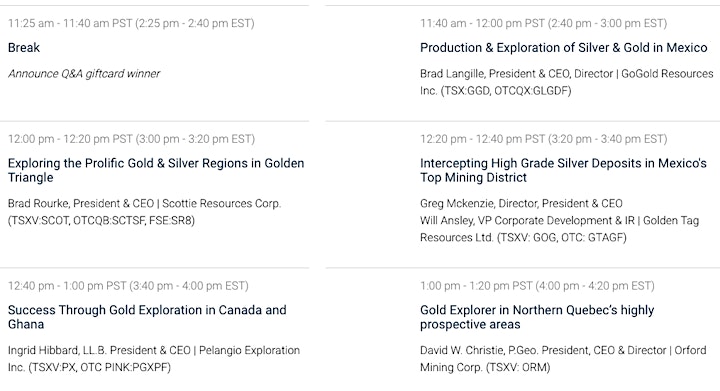Select the 12:40 pm - 1:00 pm PST time slot
Image resolution: width=720 pixels, height=391 pixels.
point(128,286)
